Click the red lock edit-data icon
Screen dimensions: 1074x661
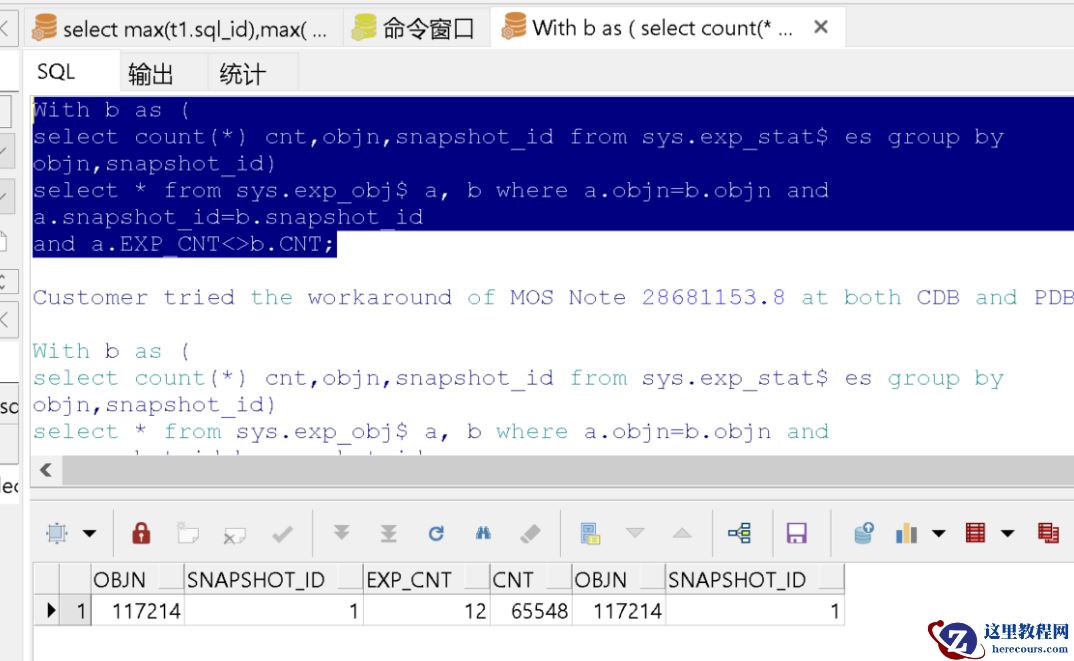click(x=141, y=533)
